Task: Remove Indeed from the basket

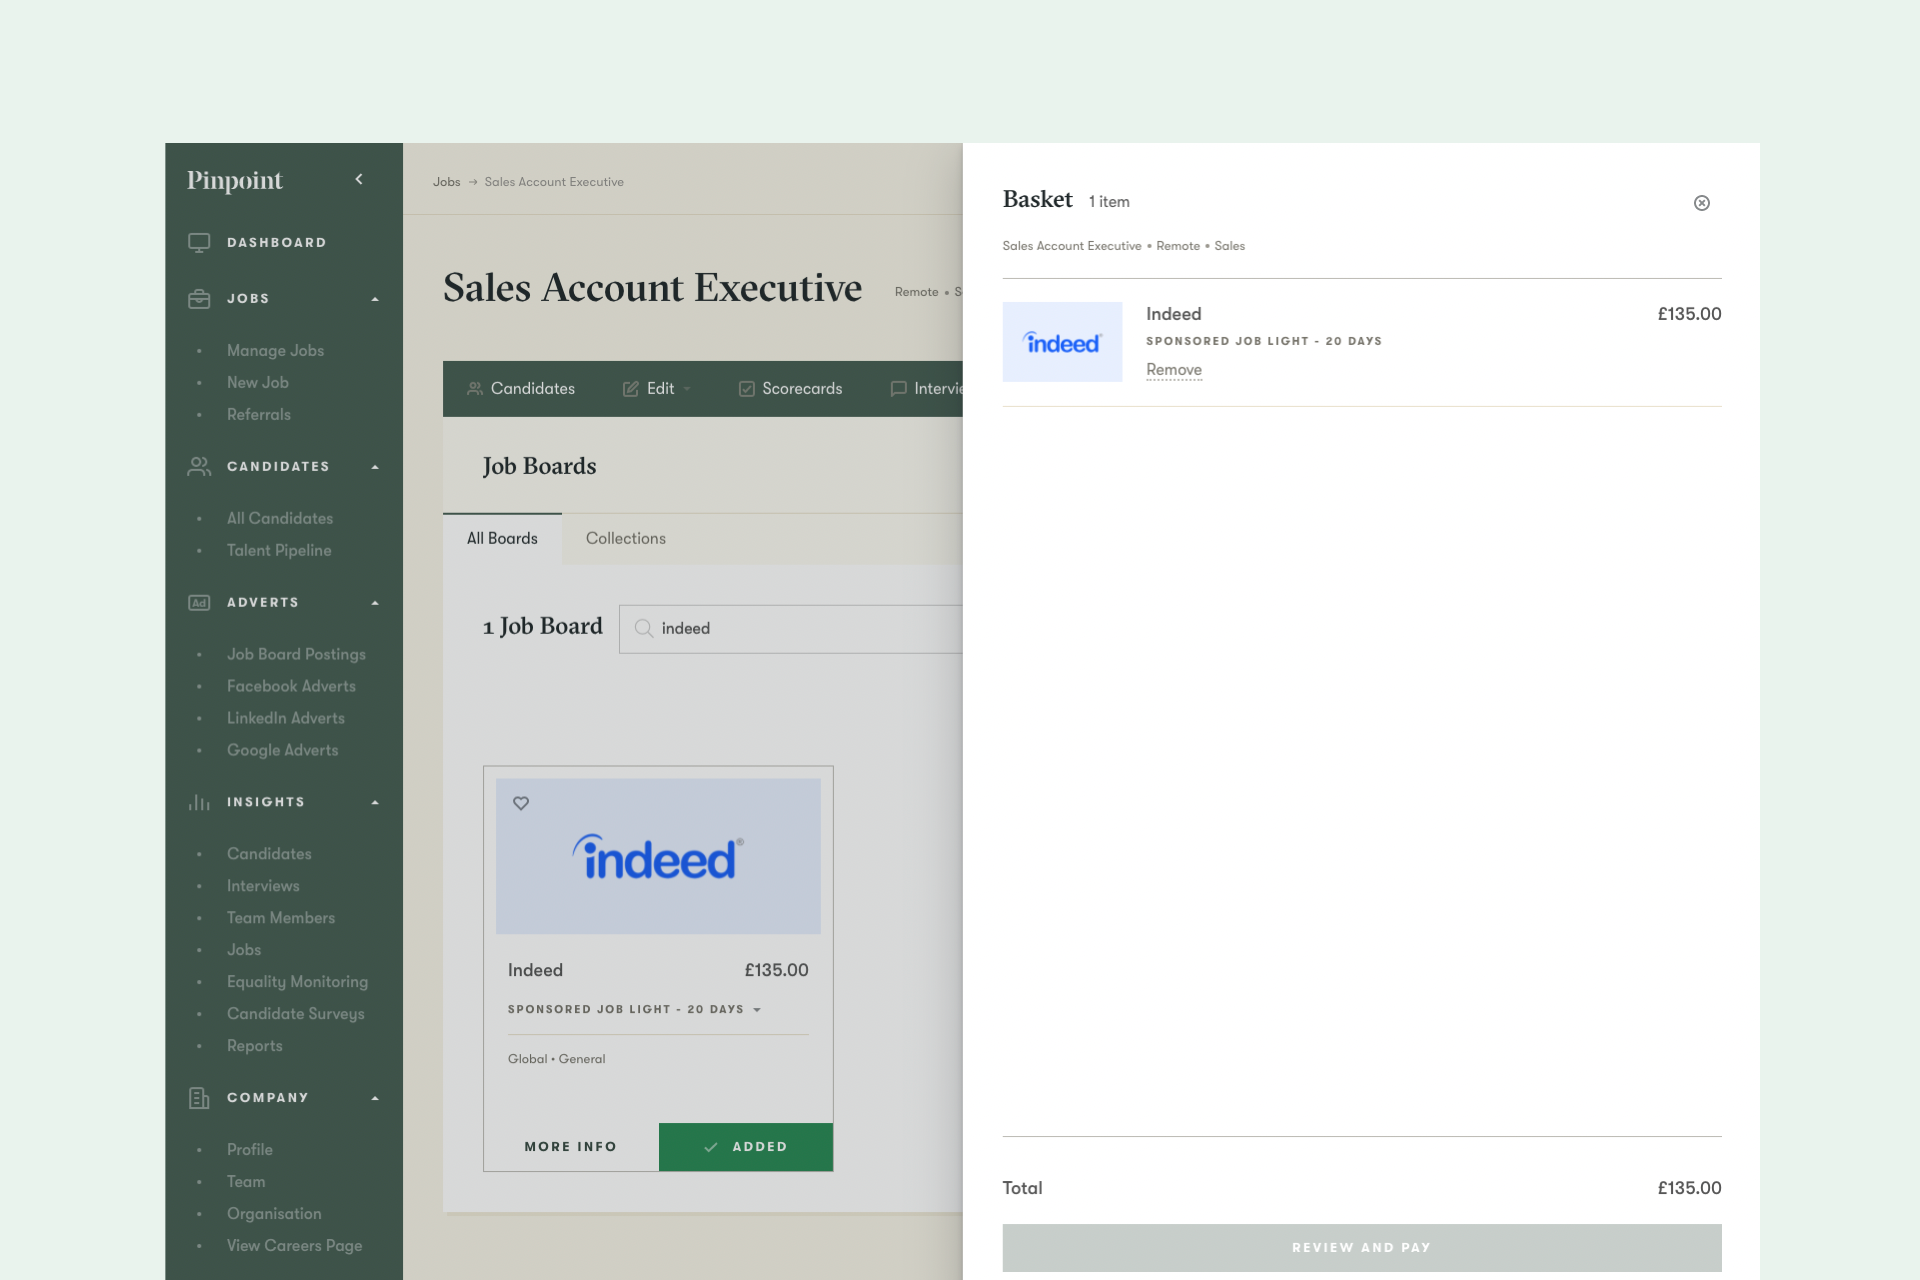Action: (1173, 370)
